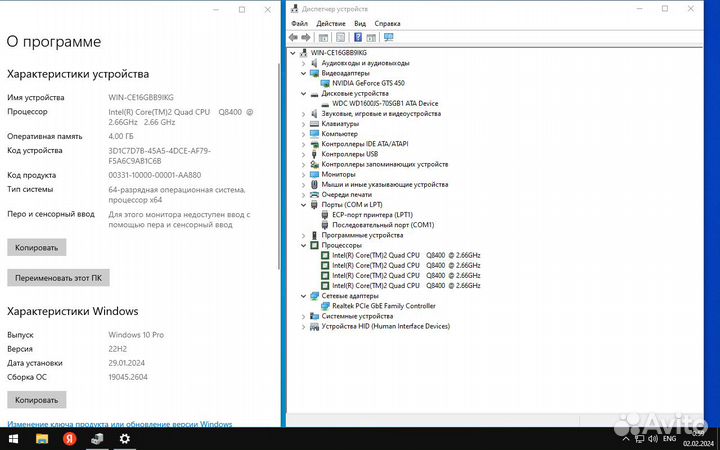Open the Файл menu
Image resolution: width=720 pixels, height=450 pixels.
tap(299, 23)
